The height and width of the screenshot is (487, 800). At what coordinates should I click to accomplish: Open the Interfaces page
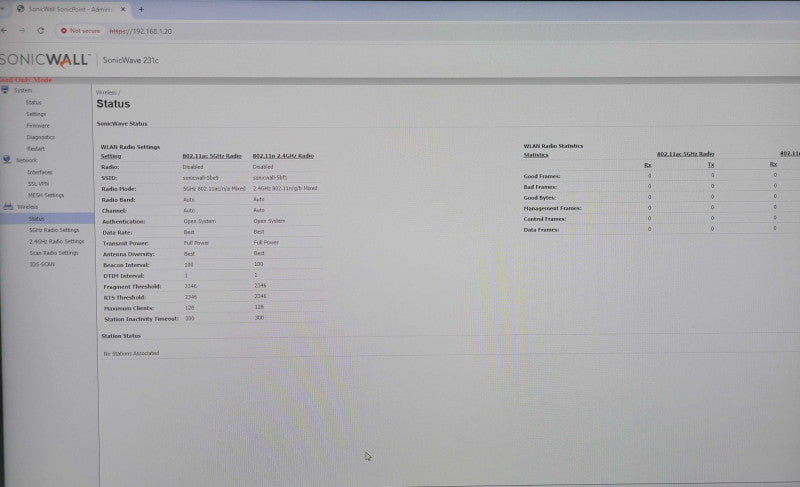pos(40,172)
